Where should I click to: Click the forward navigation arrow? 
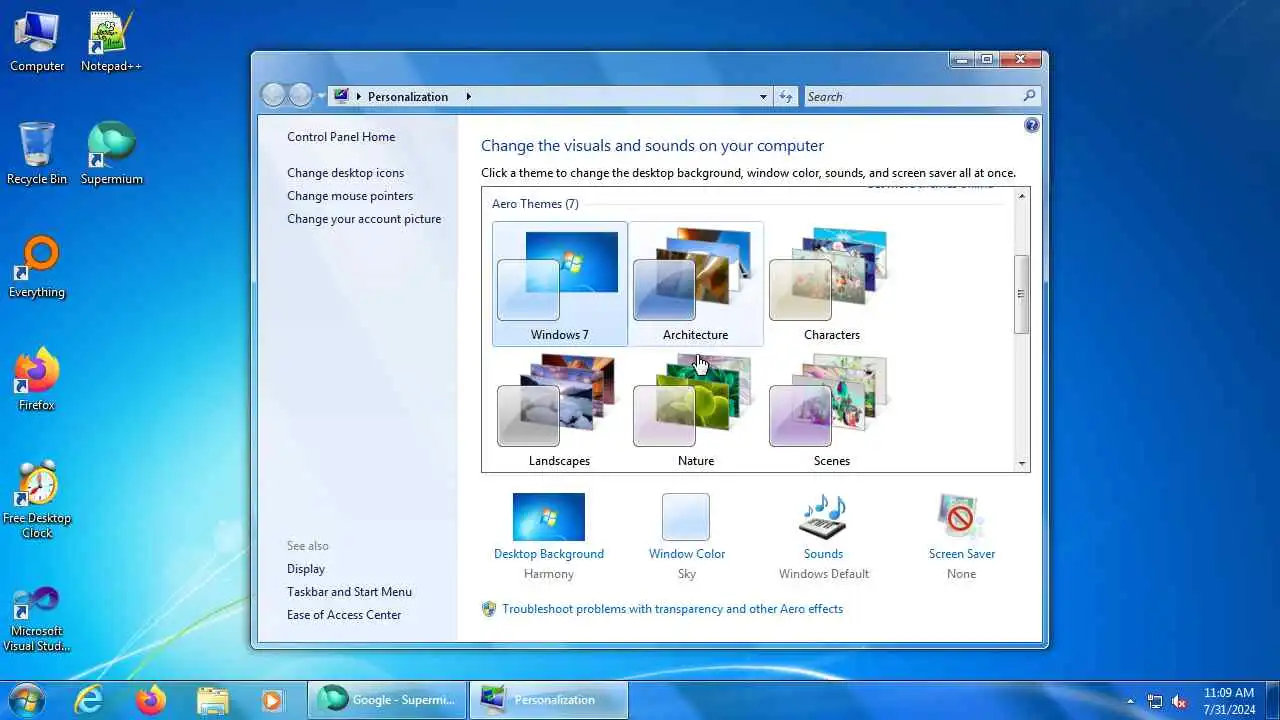(x=300, y=95)
